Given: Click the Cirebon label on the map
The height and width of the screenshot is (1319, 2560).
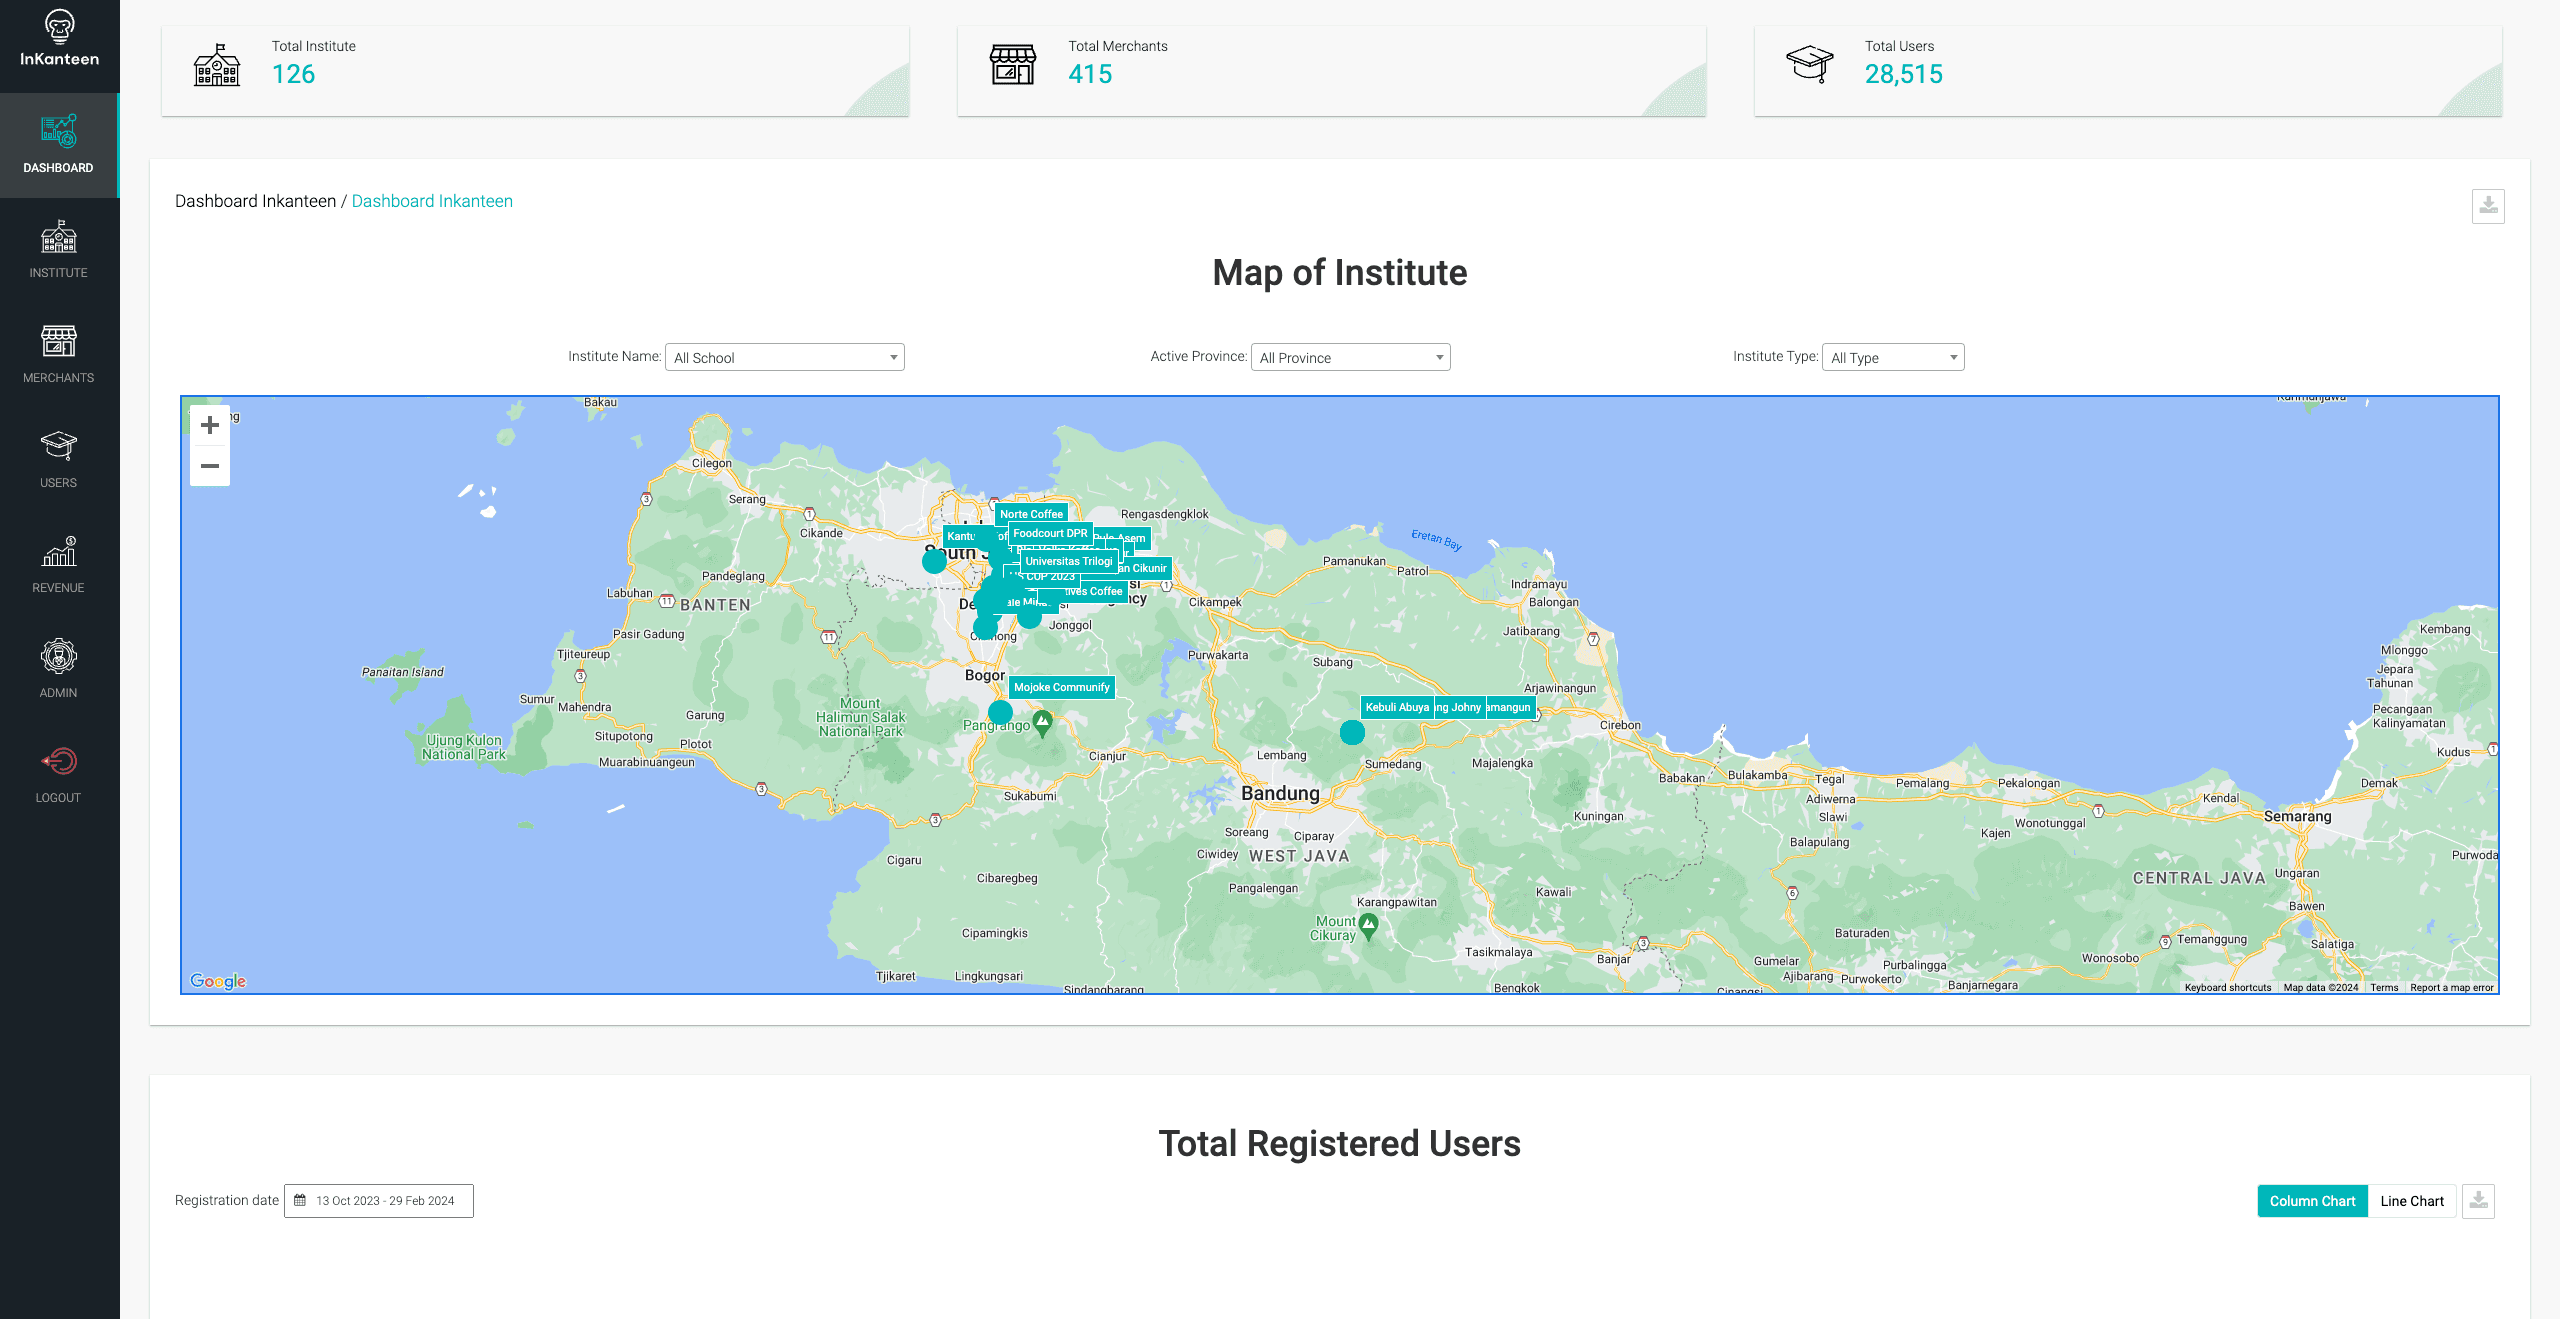Looking at the screenshot, I should click(1620, 725).
